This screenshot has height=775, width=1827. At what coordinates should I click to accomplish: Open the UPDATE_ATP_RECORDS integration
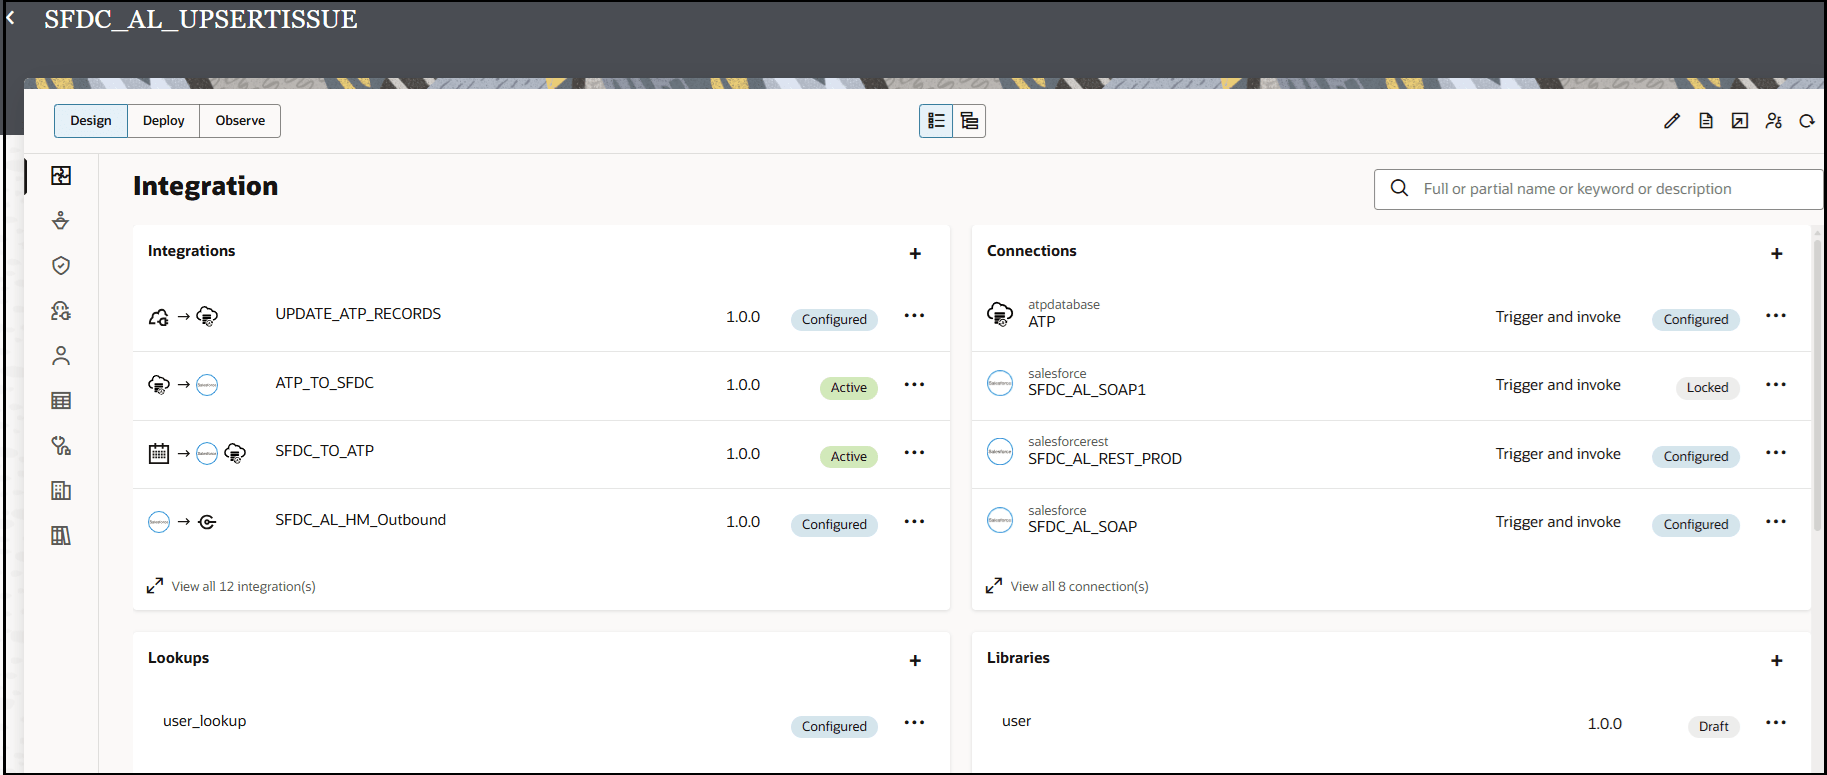tap(358, 314)
